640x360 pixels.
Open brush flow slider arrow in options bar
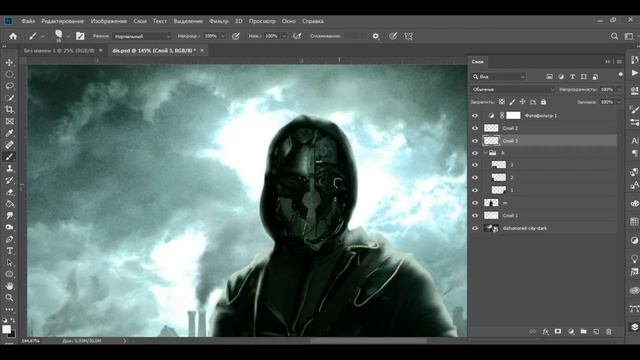pos(284,36)
